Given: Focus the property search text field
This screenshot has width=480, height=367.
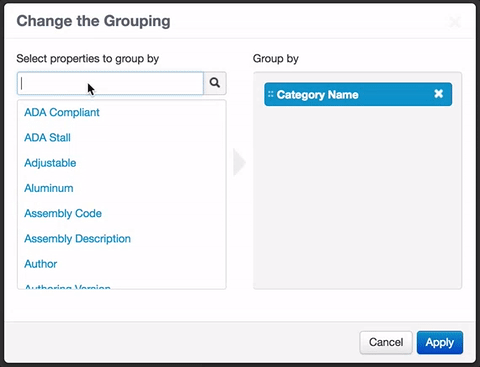Looking at the screenshot, I should [110, 83].
